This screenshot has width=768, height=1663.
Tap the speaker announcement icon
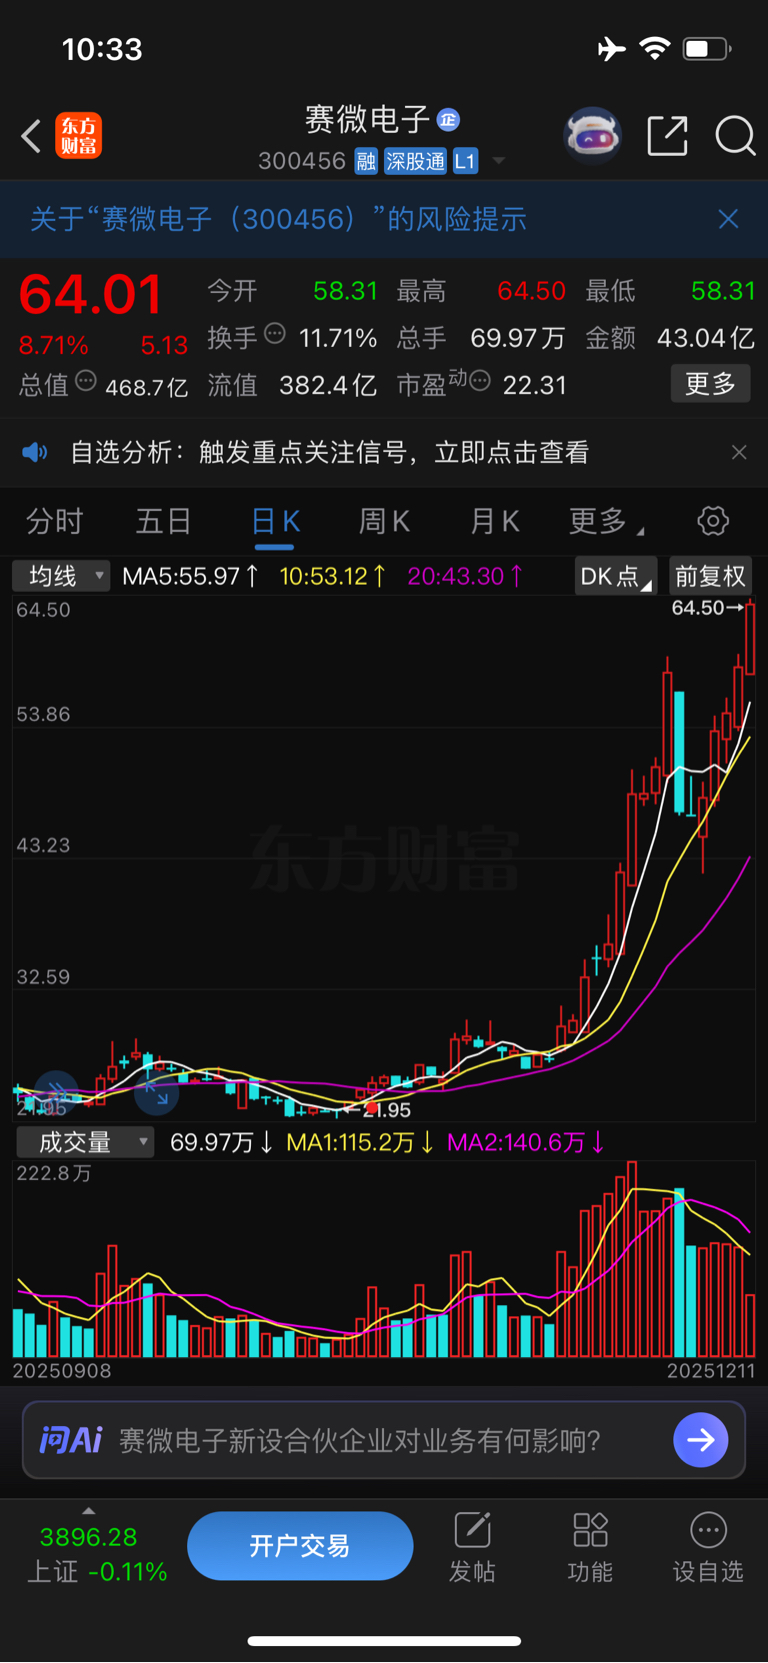pyautogui.click(x=35, y=453)
